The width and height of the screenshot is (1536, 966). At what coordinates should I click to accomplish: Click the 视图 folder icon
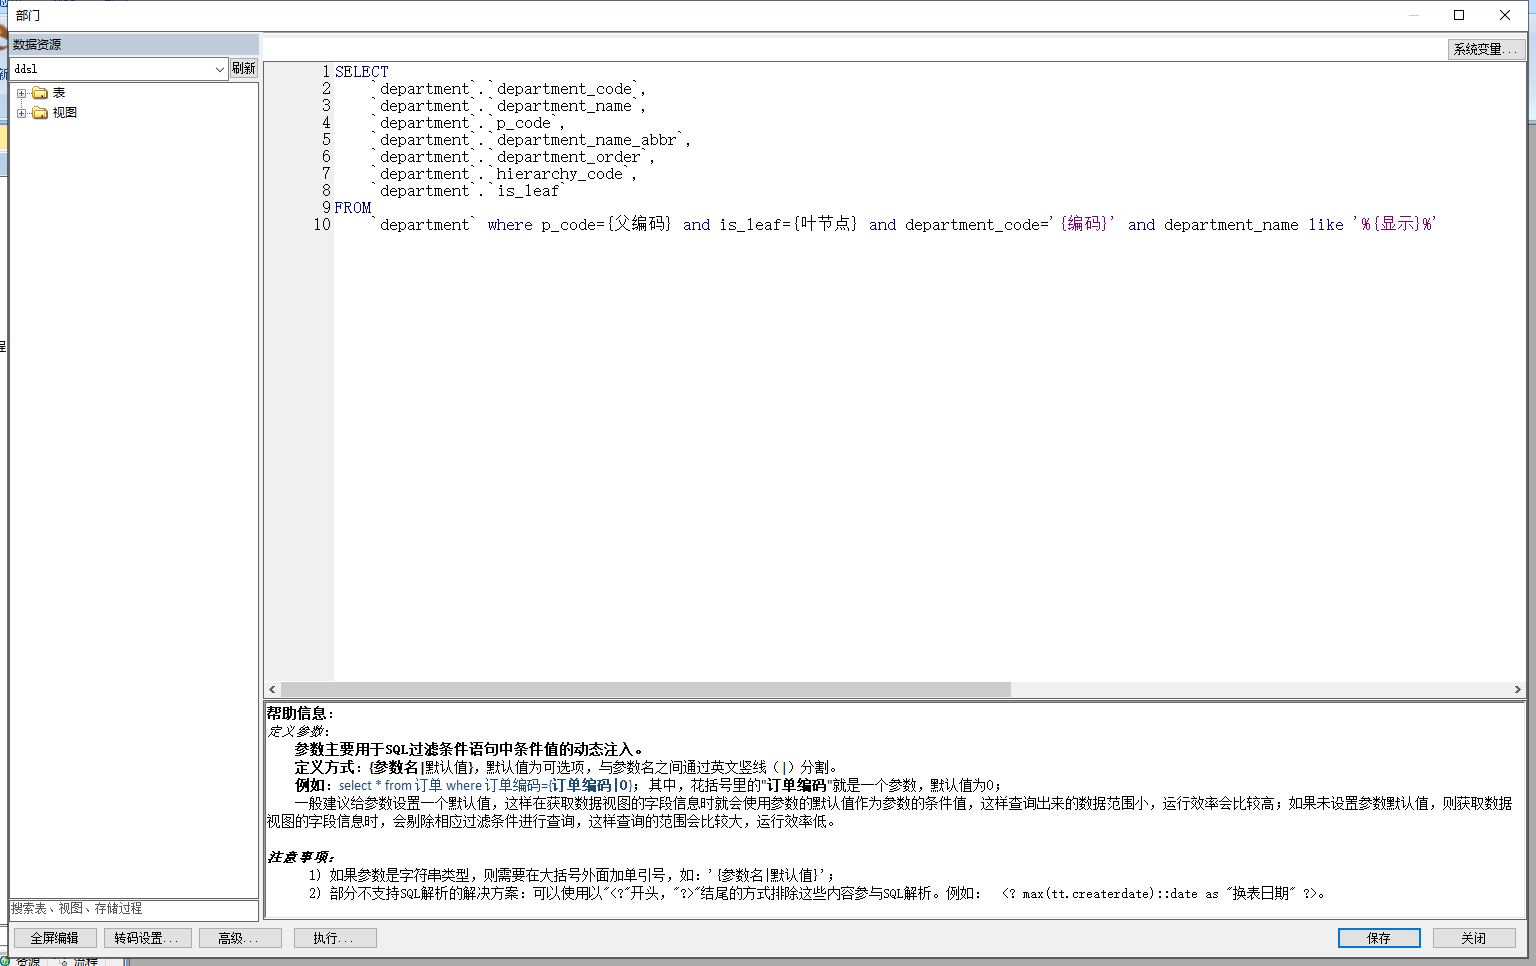(x=40, y=113)
